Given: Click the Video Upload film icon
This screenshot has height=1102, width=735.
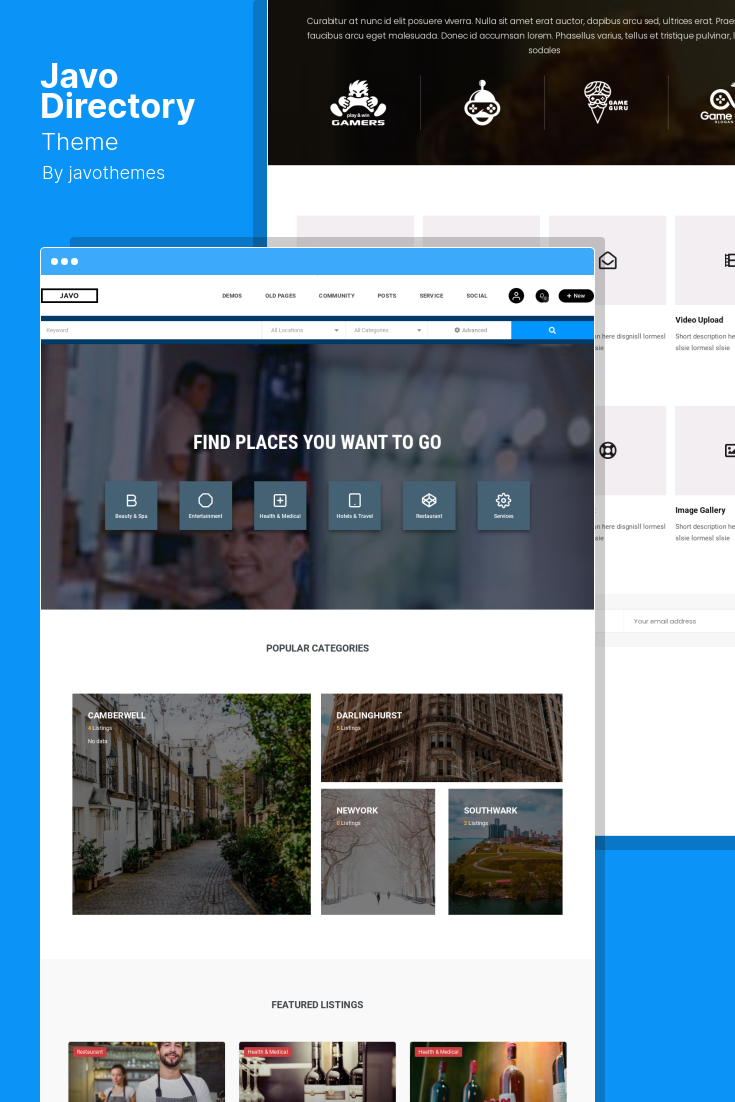Looking at the screenshot, I should click(x=729, y=261).
